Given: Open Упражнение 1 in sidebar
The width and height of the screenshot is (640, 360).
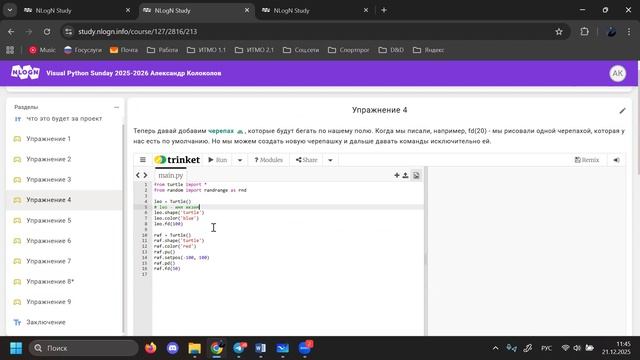Looking at the screenshot, I should pos(49,139).
